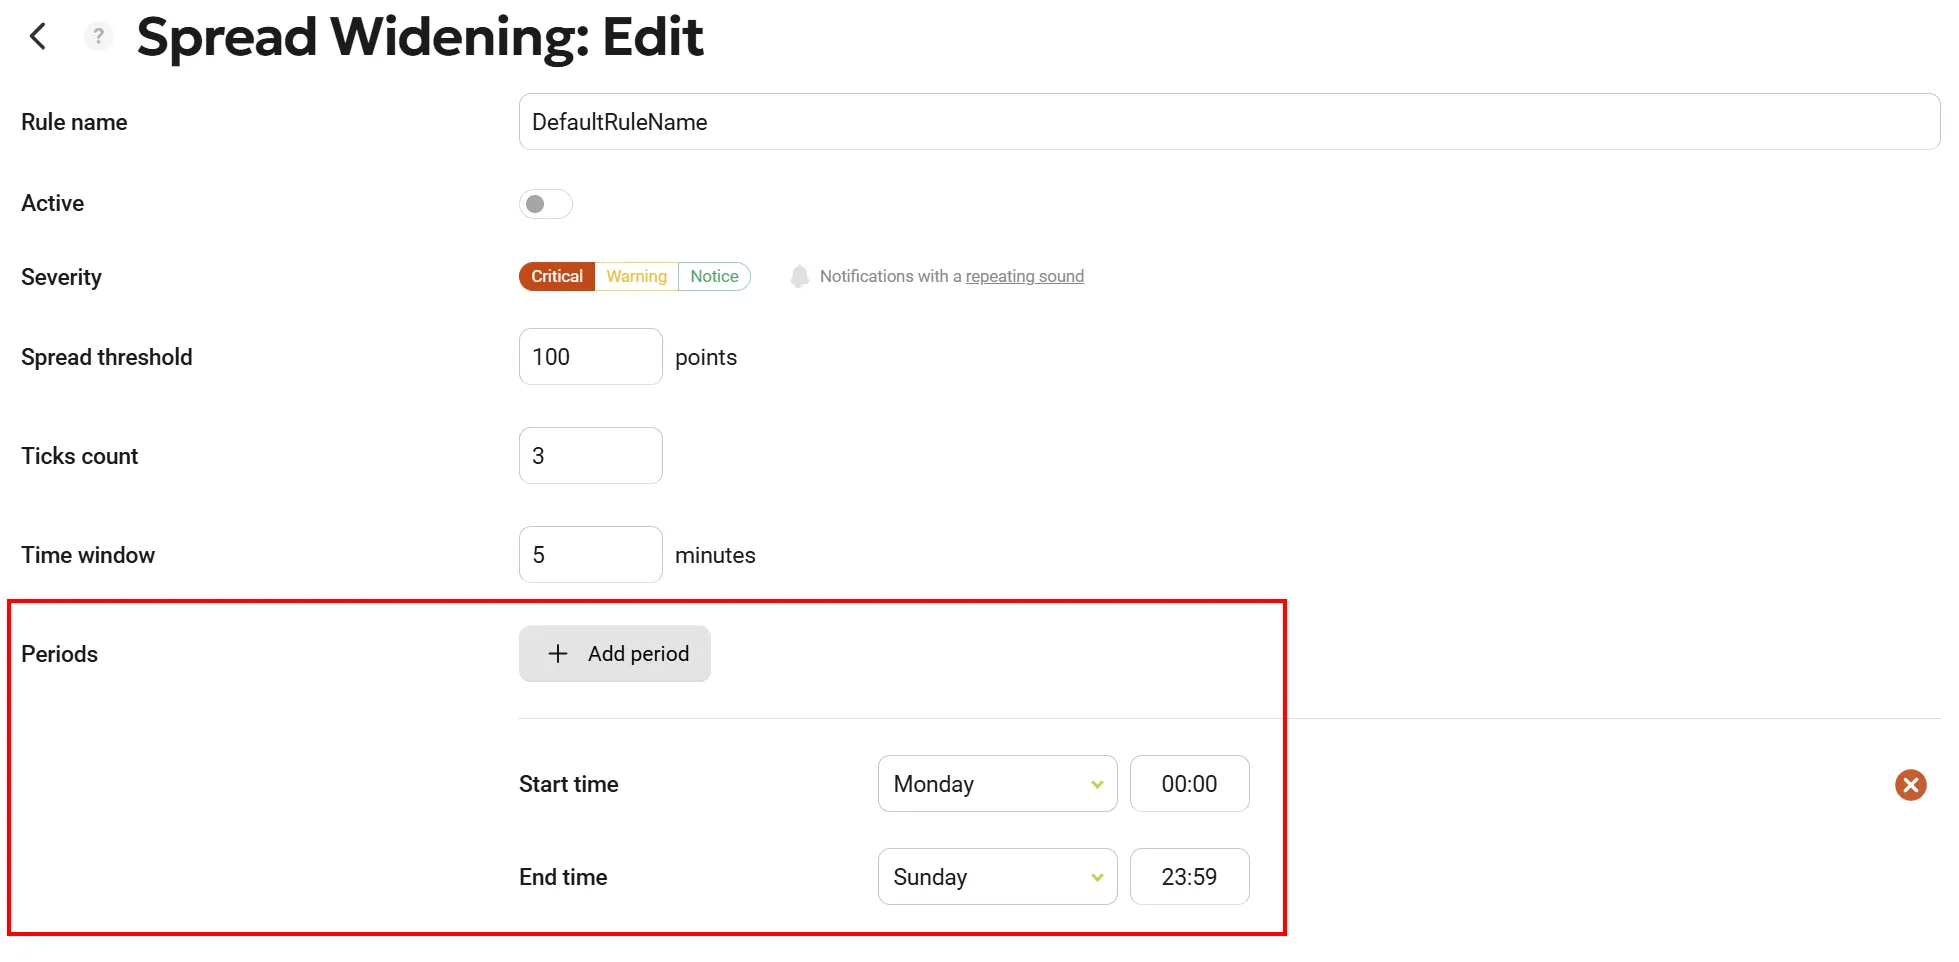
Task: Click the Rule name input field
Action: [1228, 122]
